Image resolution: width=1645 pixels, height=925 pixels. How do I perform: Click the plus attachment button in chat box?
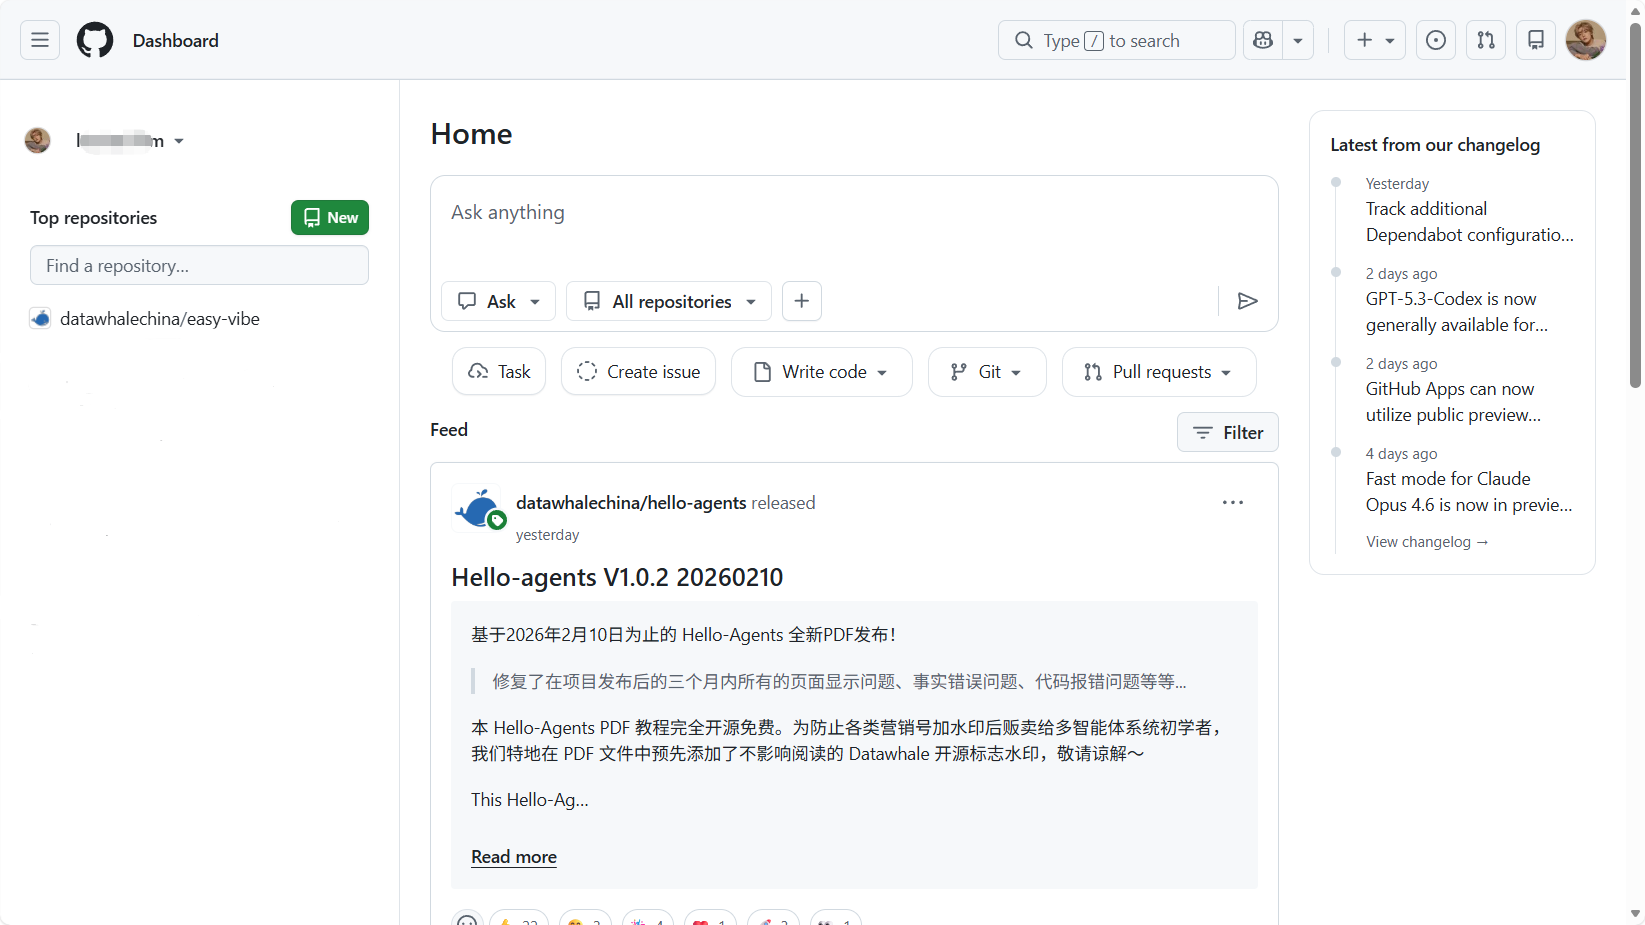[801, 301]
